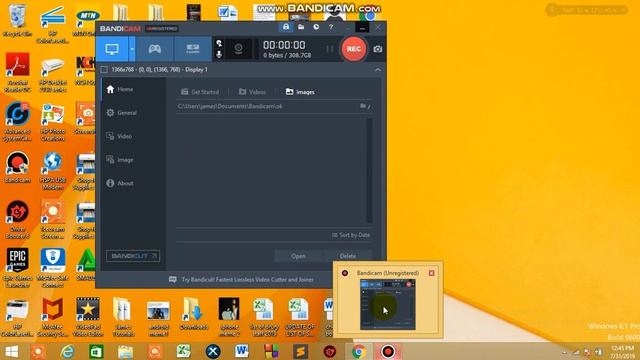This screenshot has width=640, height=360.
Task: Open Bandicam help question mark
Action: click(x=331, y=27)
